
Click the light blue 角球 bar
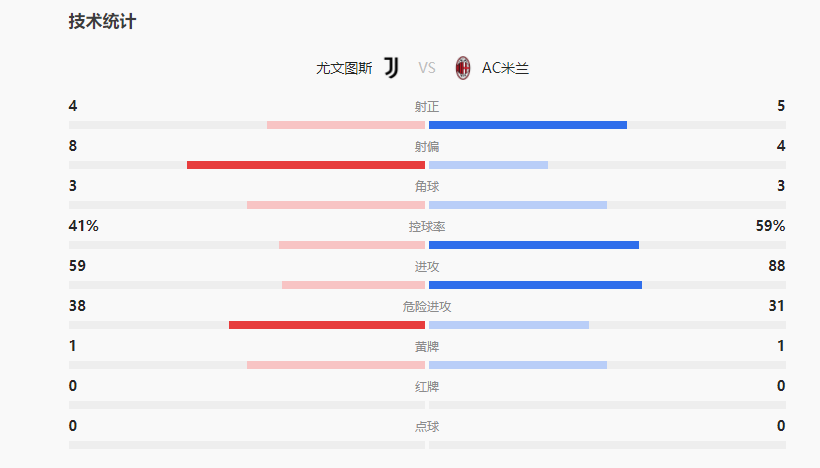point(518,205)
